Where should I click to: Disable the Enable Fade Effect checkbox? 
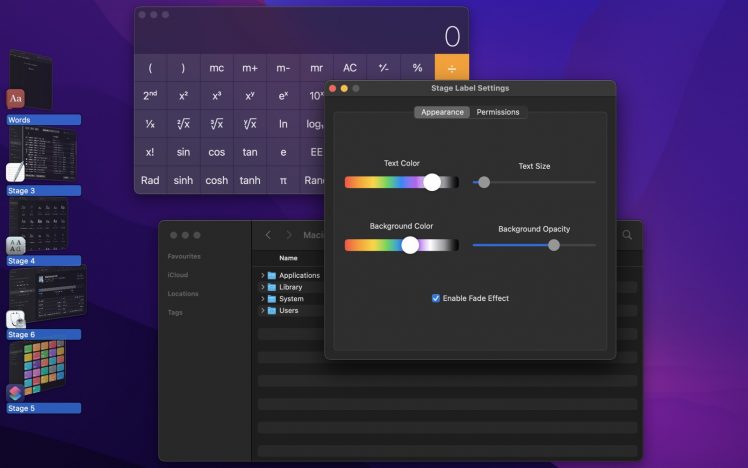435,298
